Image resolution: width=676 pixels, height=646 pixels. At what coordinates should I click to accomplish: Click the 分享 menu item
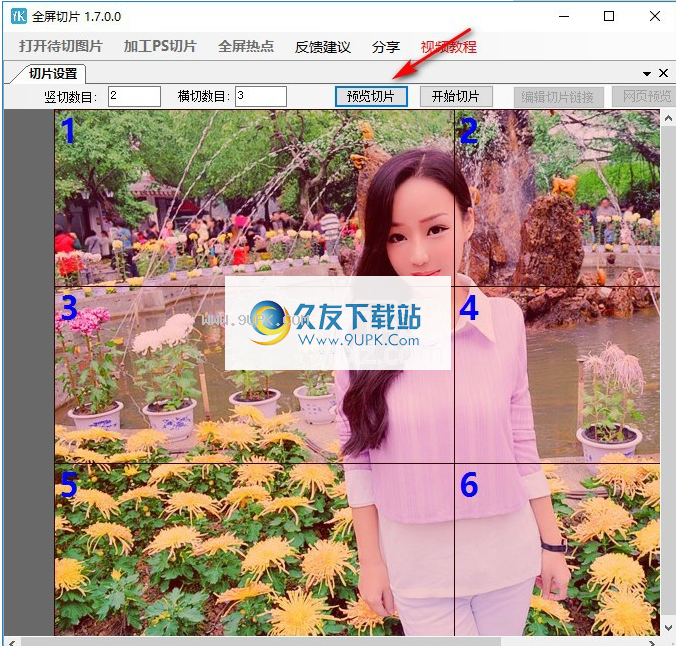point(386,47)
